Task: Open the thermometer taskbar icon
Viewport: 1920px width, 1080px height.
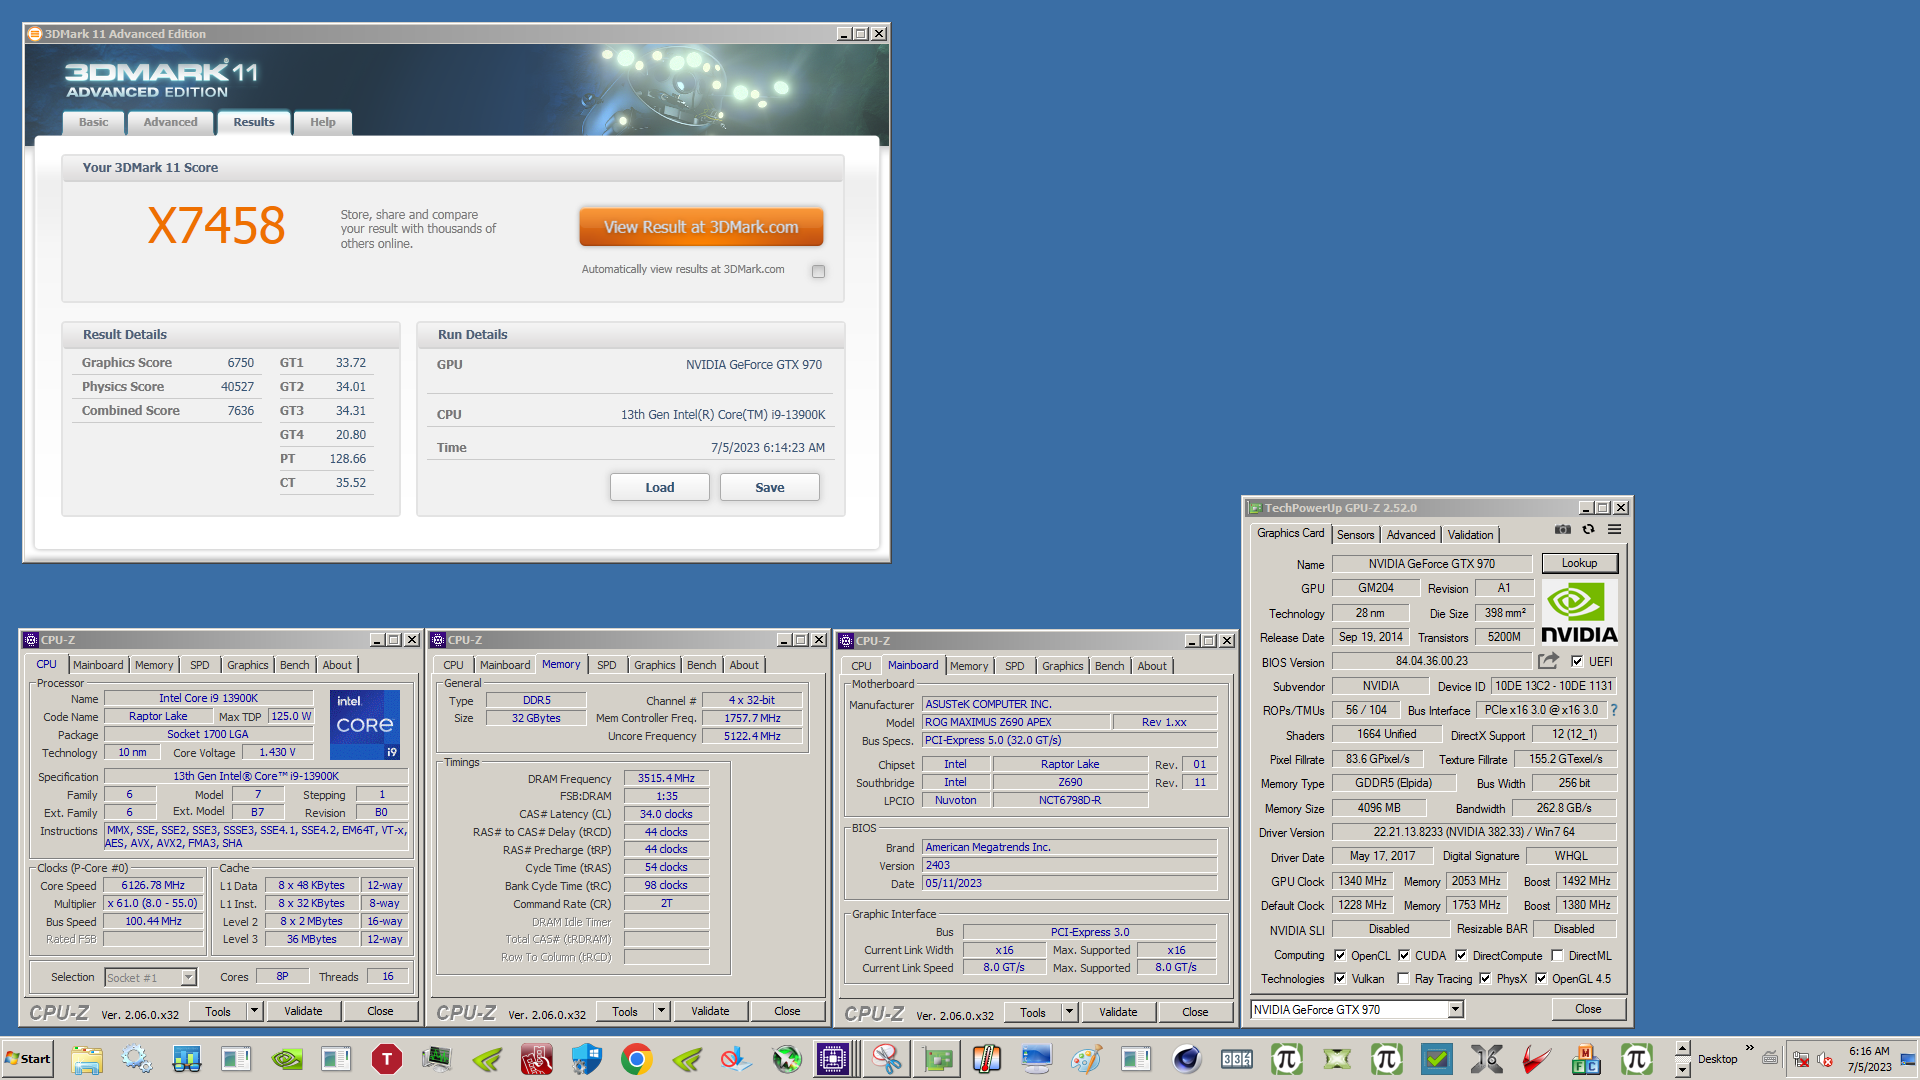Action: 986,1059
